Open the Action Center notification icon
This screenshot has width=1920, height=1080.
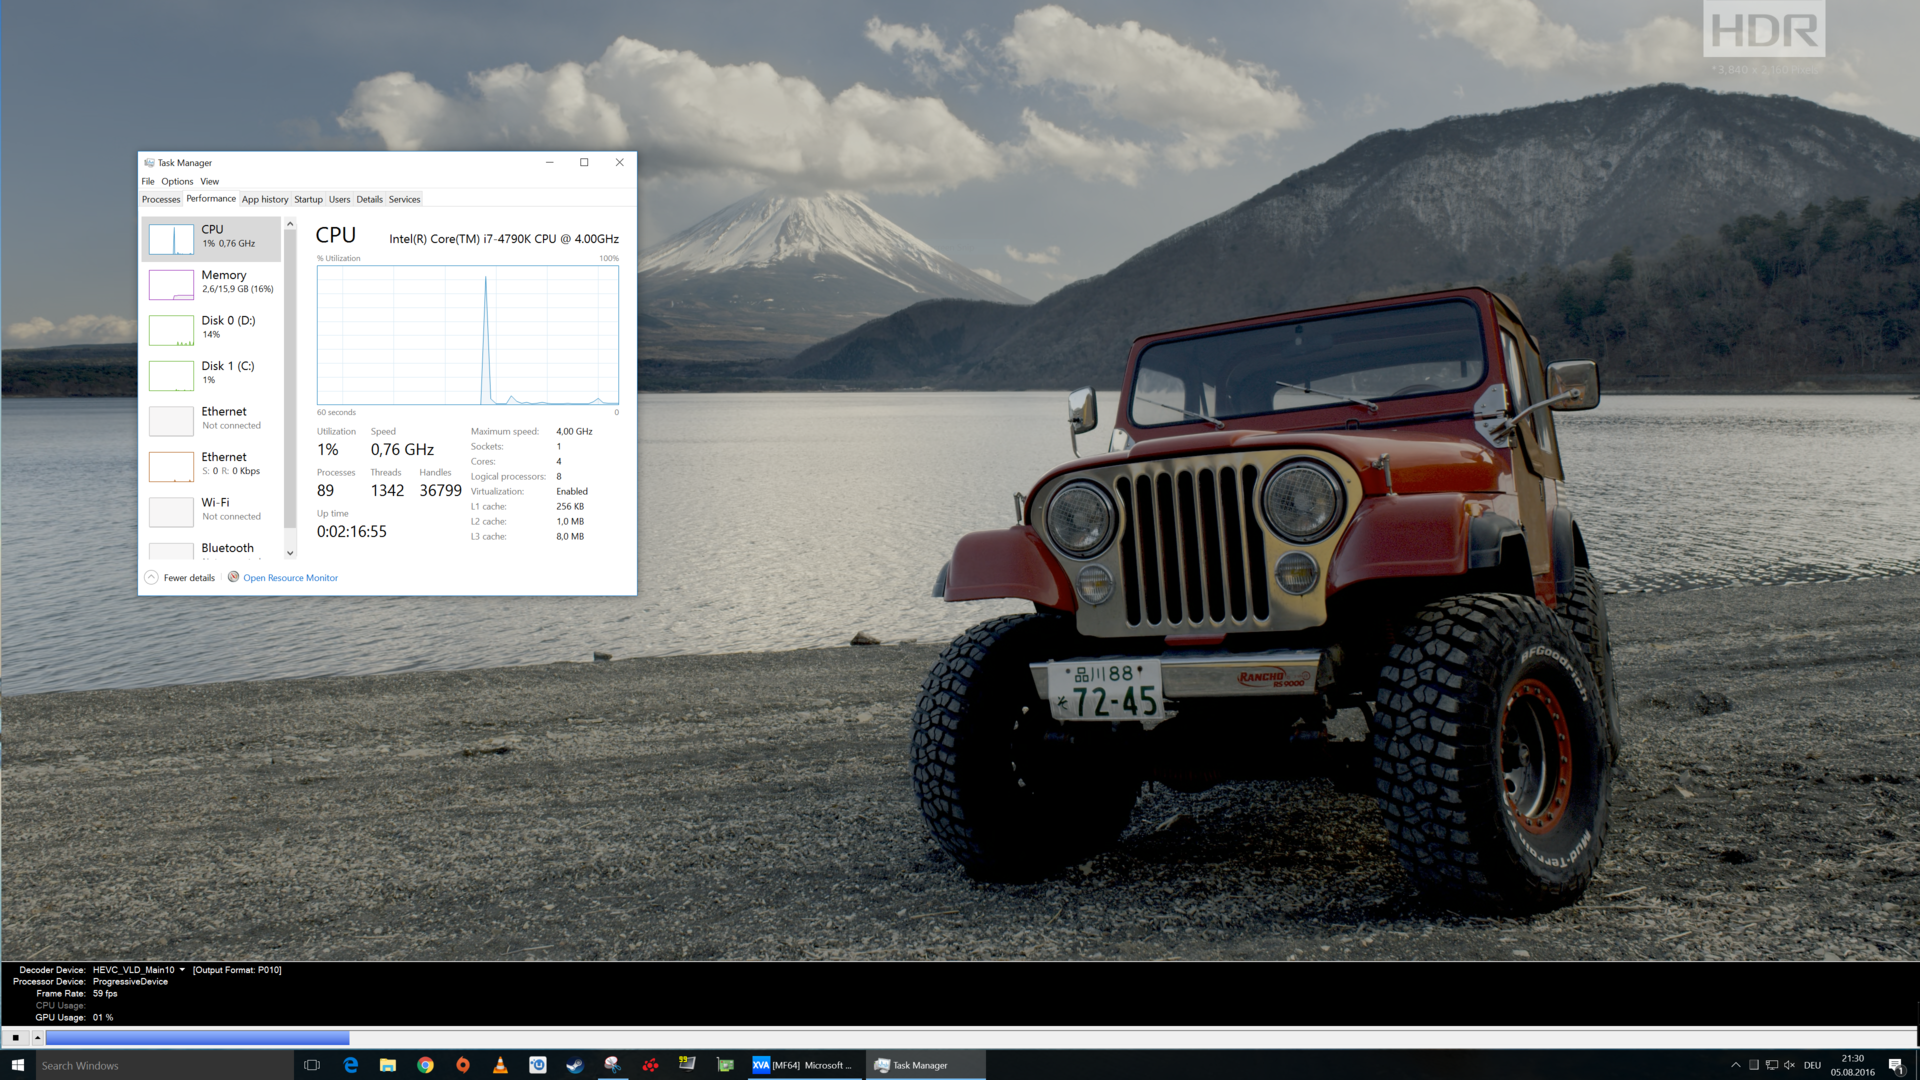click(x=1895, y=1065)
